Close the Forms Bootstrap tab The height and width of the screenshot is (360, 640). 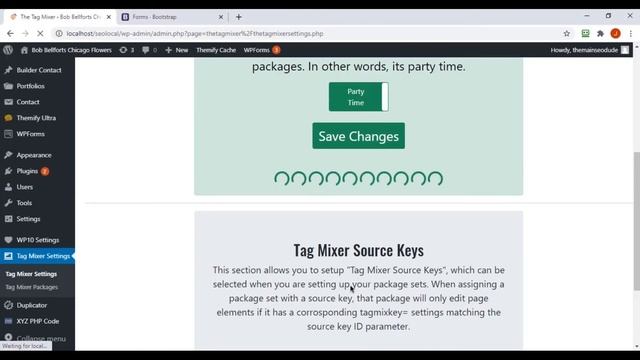point(221,17)
